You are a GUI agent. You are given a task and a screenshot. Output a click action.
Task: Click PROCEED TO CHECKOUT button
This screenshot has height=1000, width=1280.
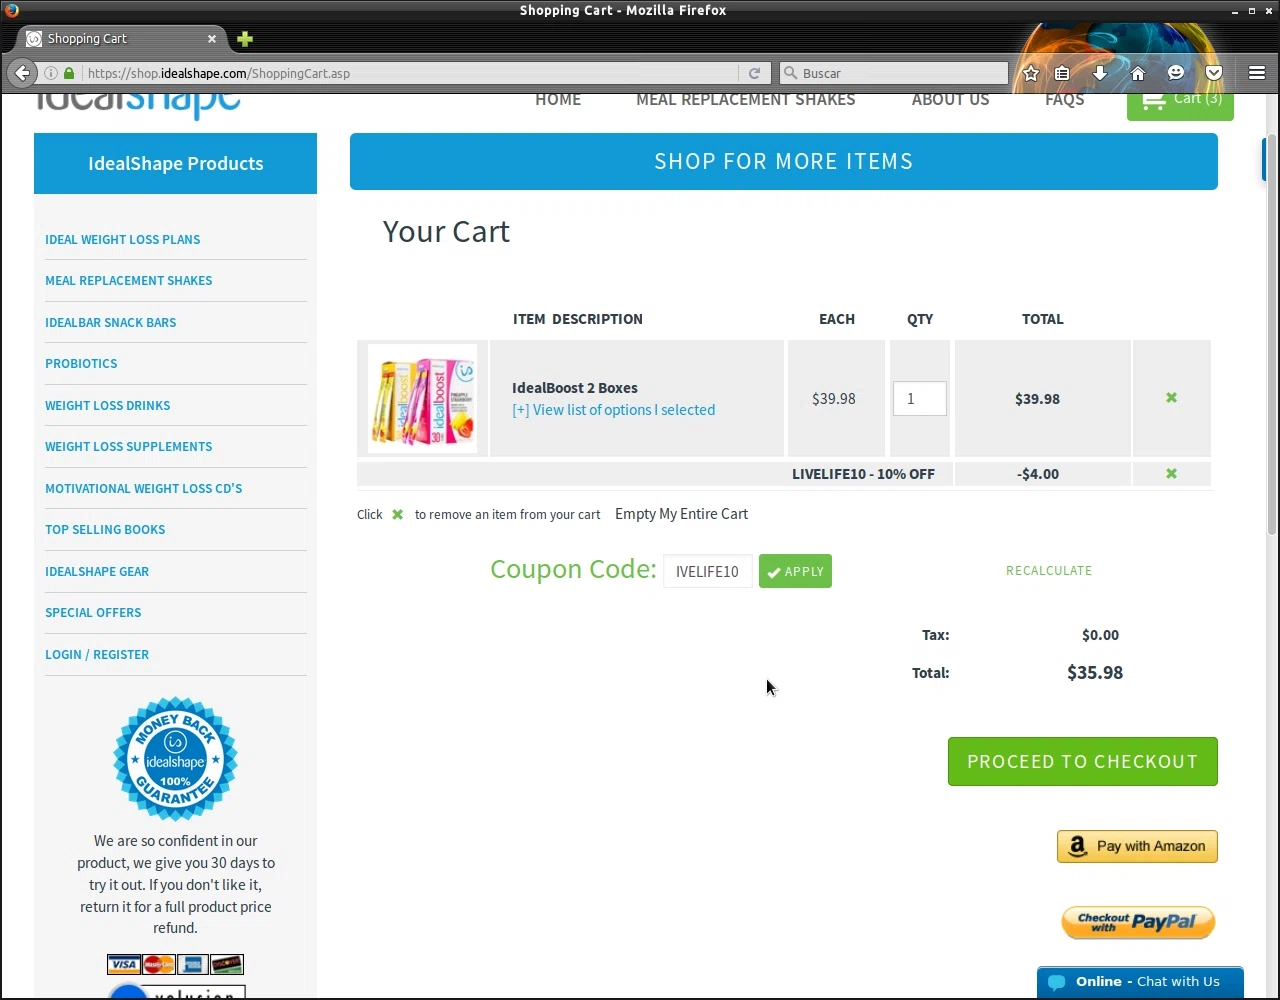[x=1083, y=761]
